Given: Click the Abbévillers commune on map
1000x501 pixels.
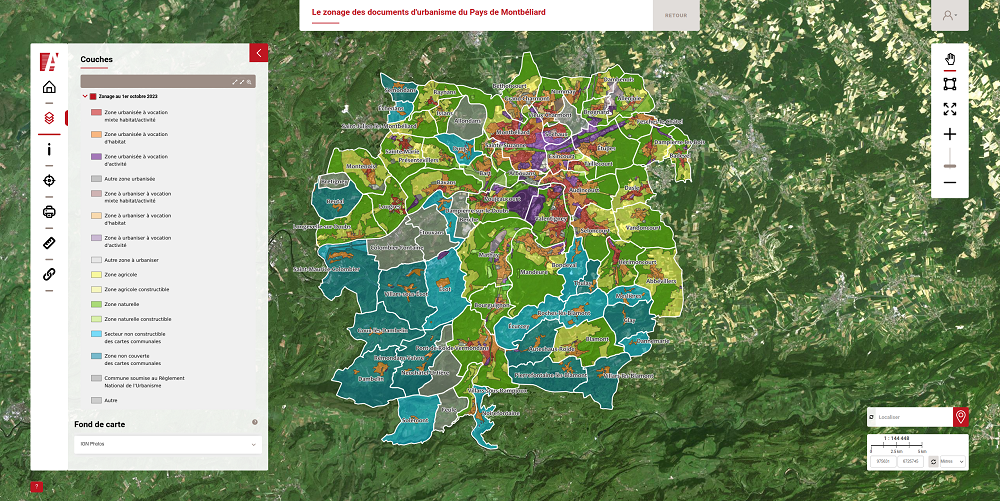Looking at the screenshot, I should 661,281.
